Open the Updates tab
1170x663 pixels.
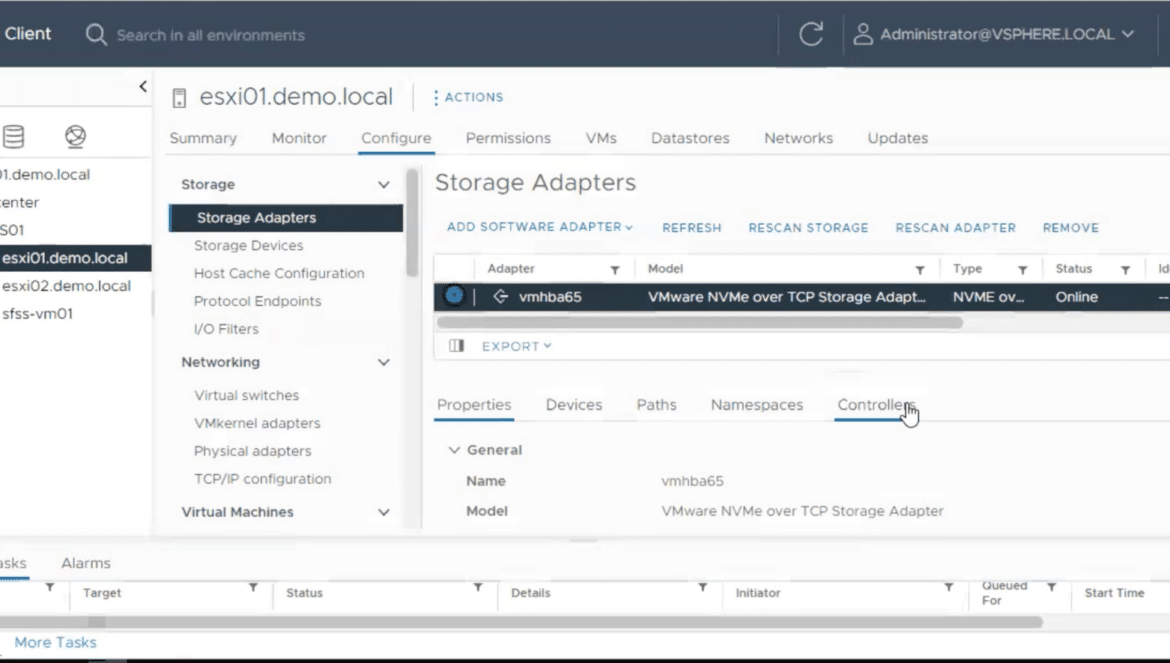(898, 138)
